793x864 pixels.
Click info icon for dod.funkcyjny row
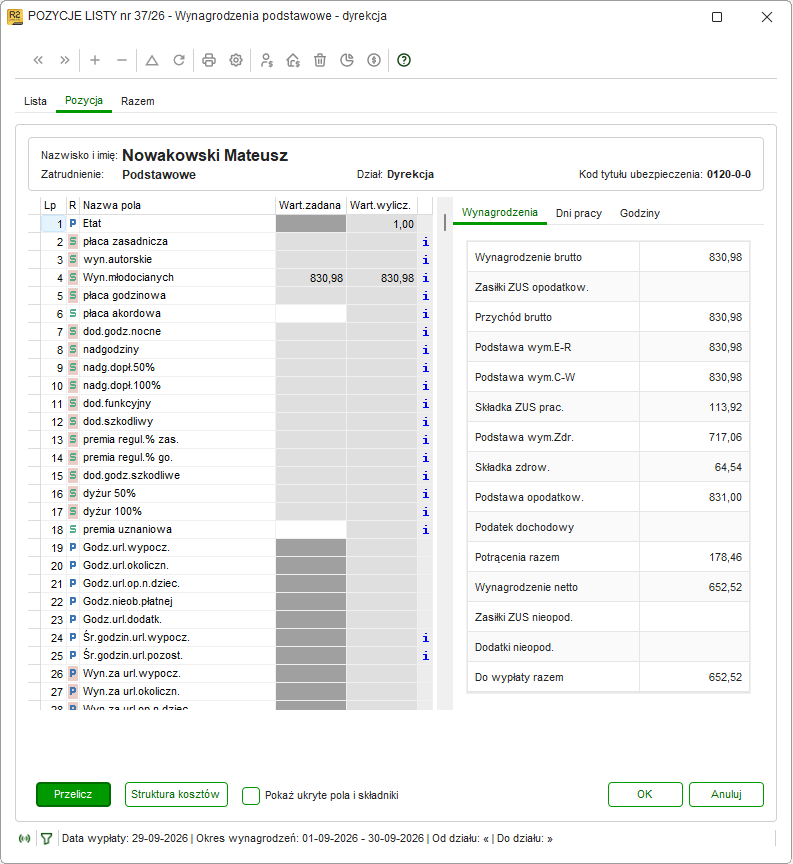click(x=425, y=404)
